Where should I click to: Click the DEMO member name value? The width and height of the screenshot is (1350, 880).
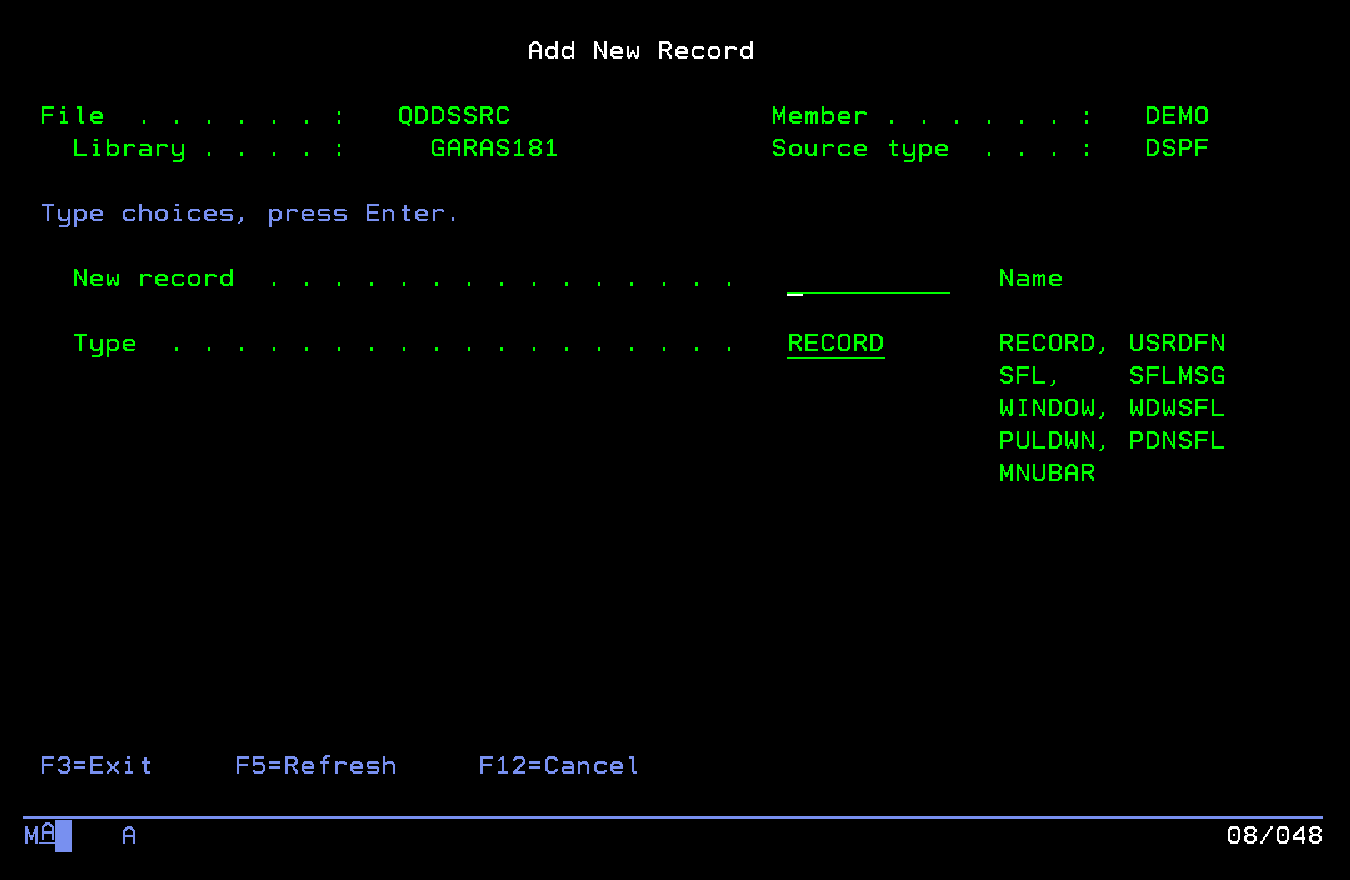(x=1176, y=116)
